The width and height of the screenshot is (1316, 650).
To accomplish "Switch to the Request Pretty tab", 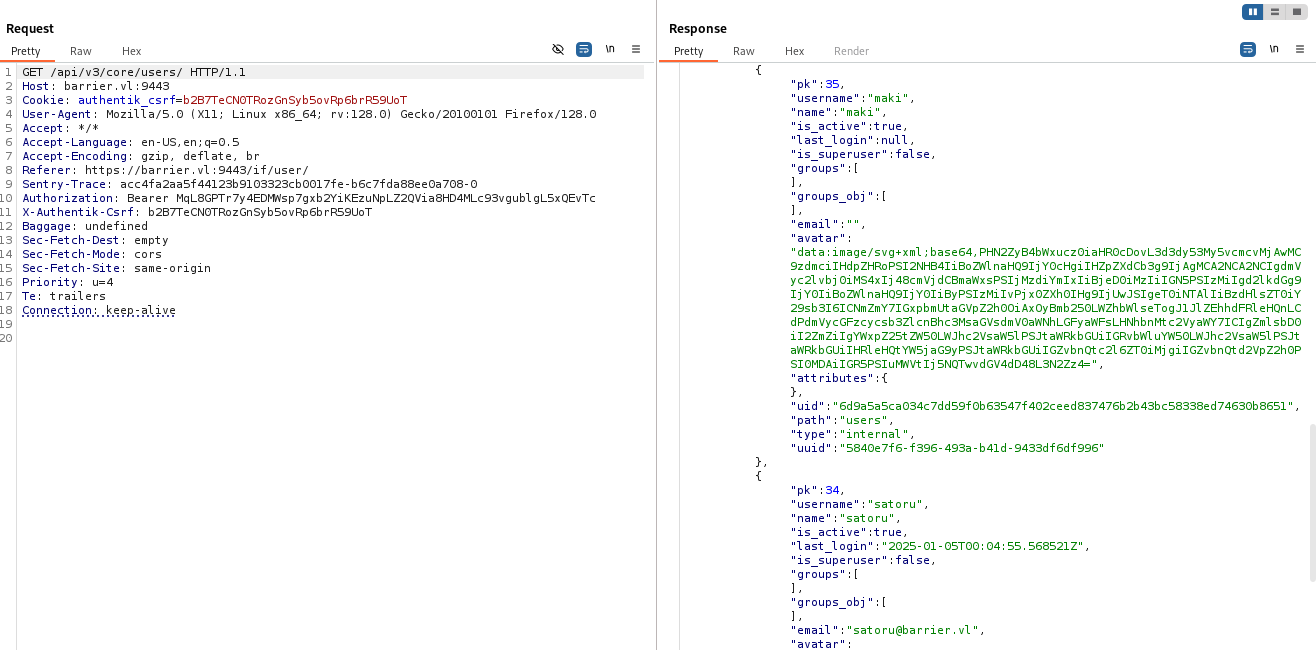I will pyautogui.click(x=26, y=51).
